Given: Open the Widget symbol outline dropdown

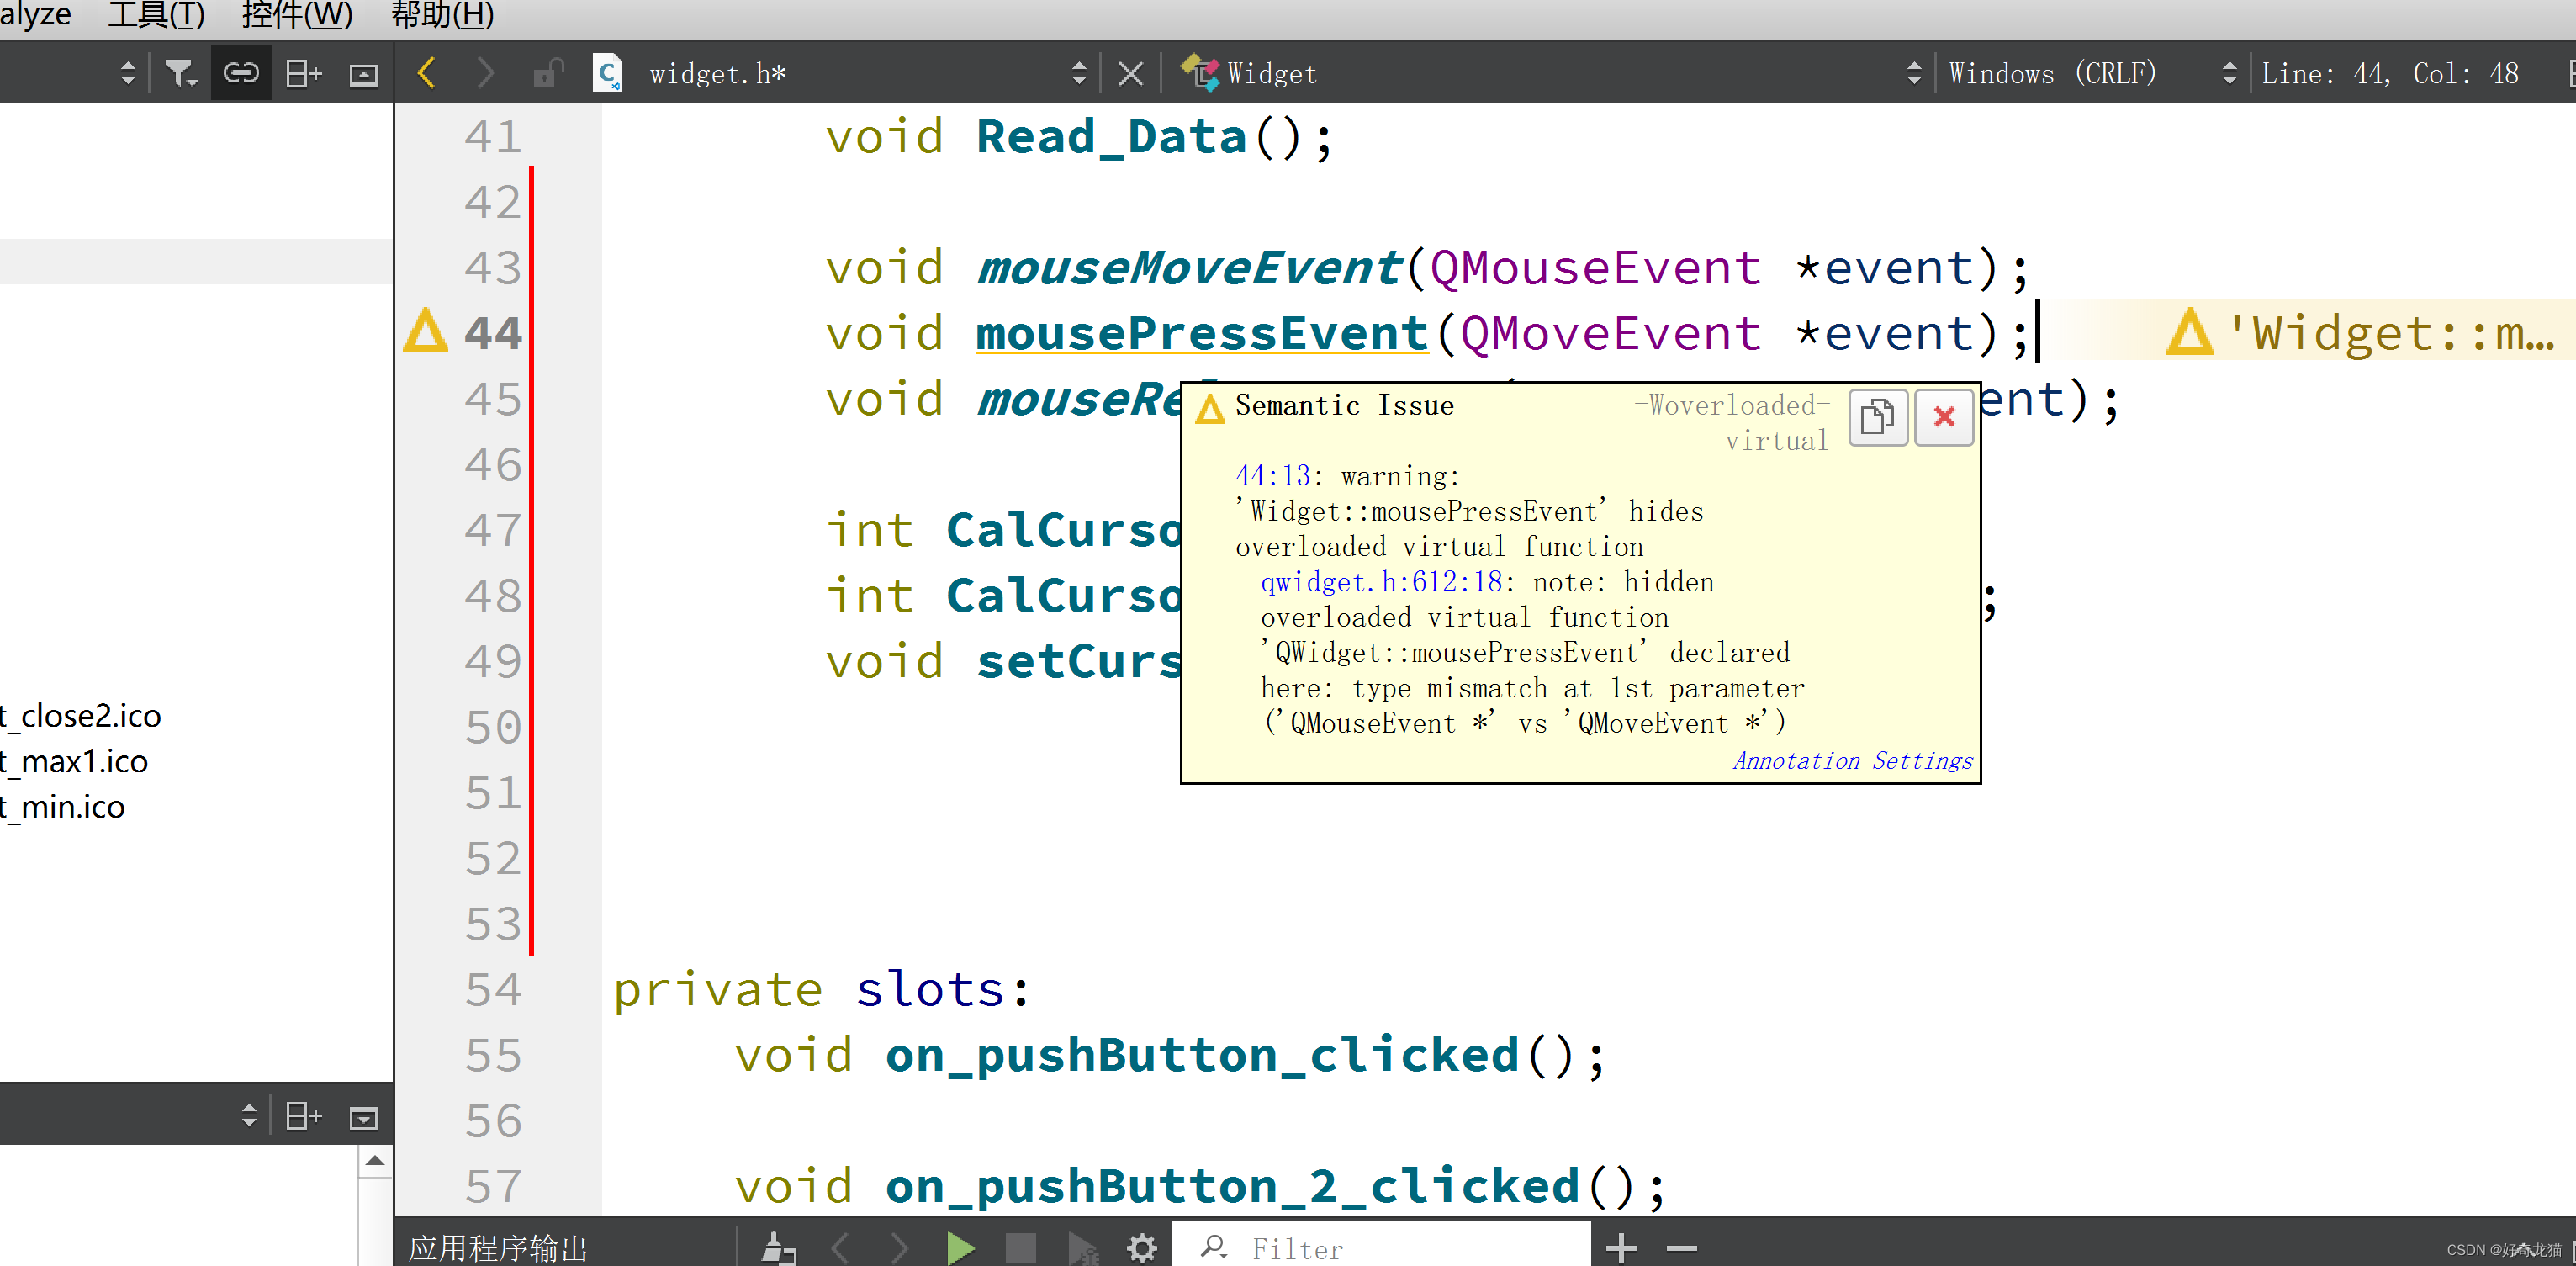Looking at the screenshot, I should (x=1913, y=73).
